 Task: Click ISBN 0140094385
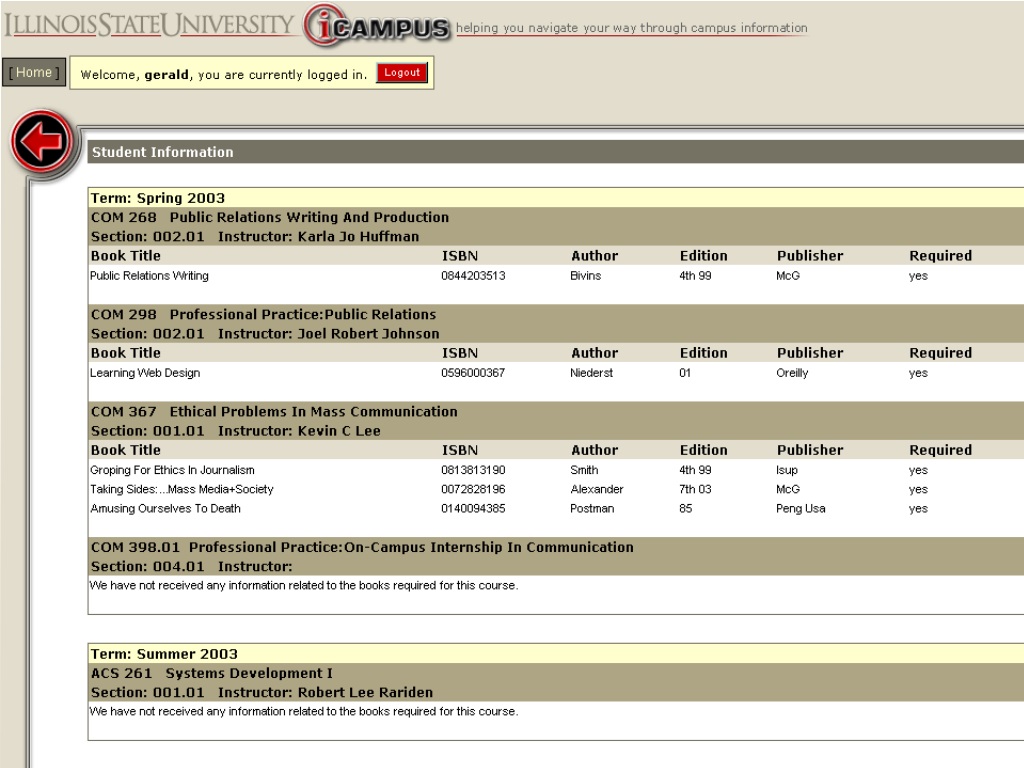pyautogui.click(x=473, y=509)
